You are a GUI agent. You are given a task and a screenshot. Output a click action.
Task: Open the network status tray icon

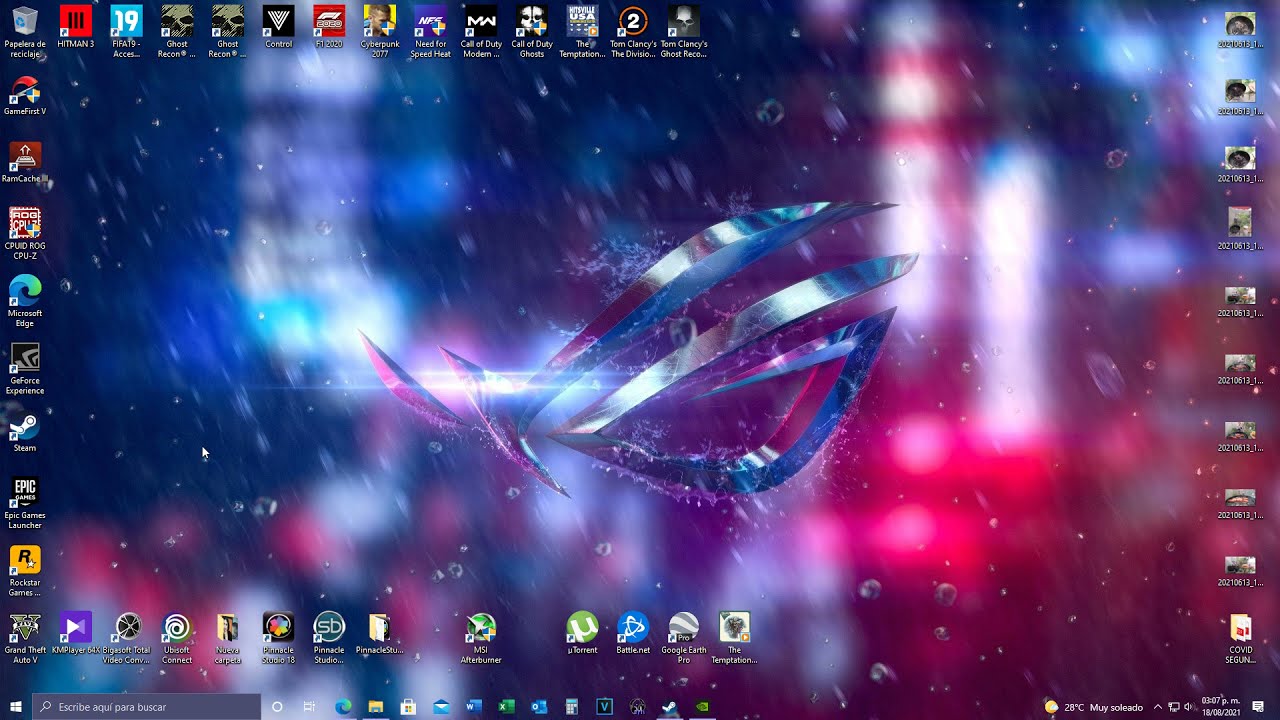click(x=1174, y=707)
